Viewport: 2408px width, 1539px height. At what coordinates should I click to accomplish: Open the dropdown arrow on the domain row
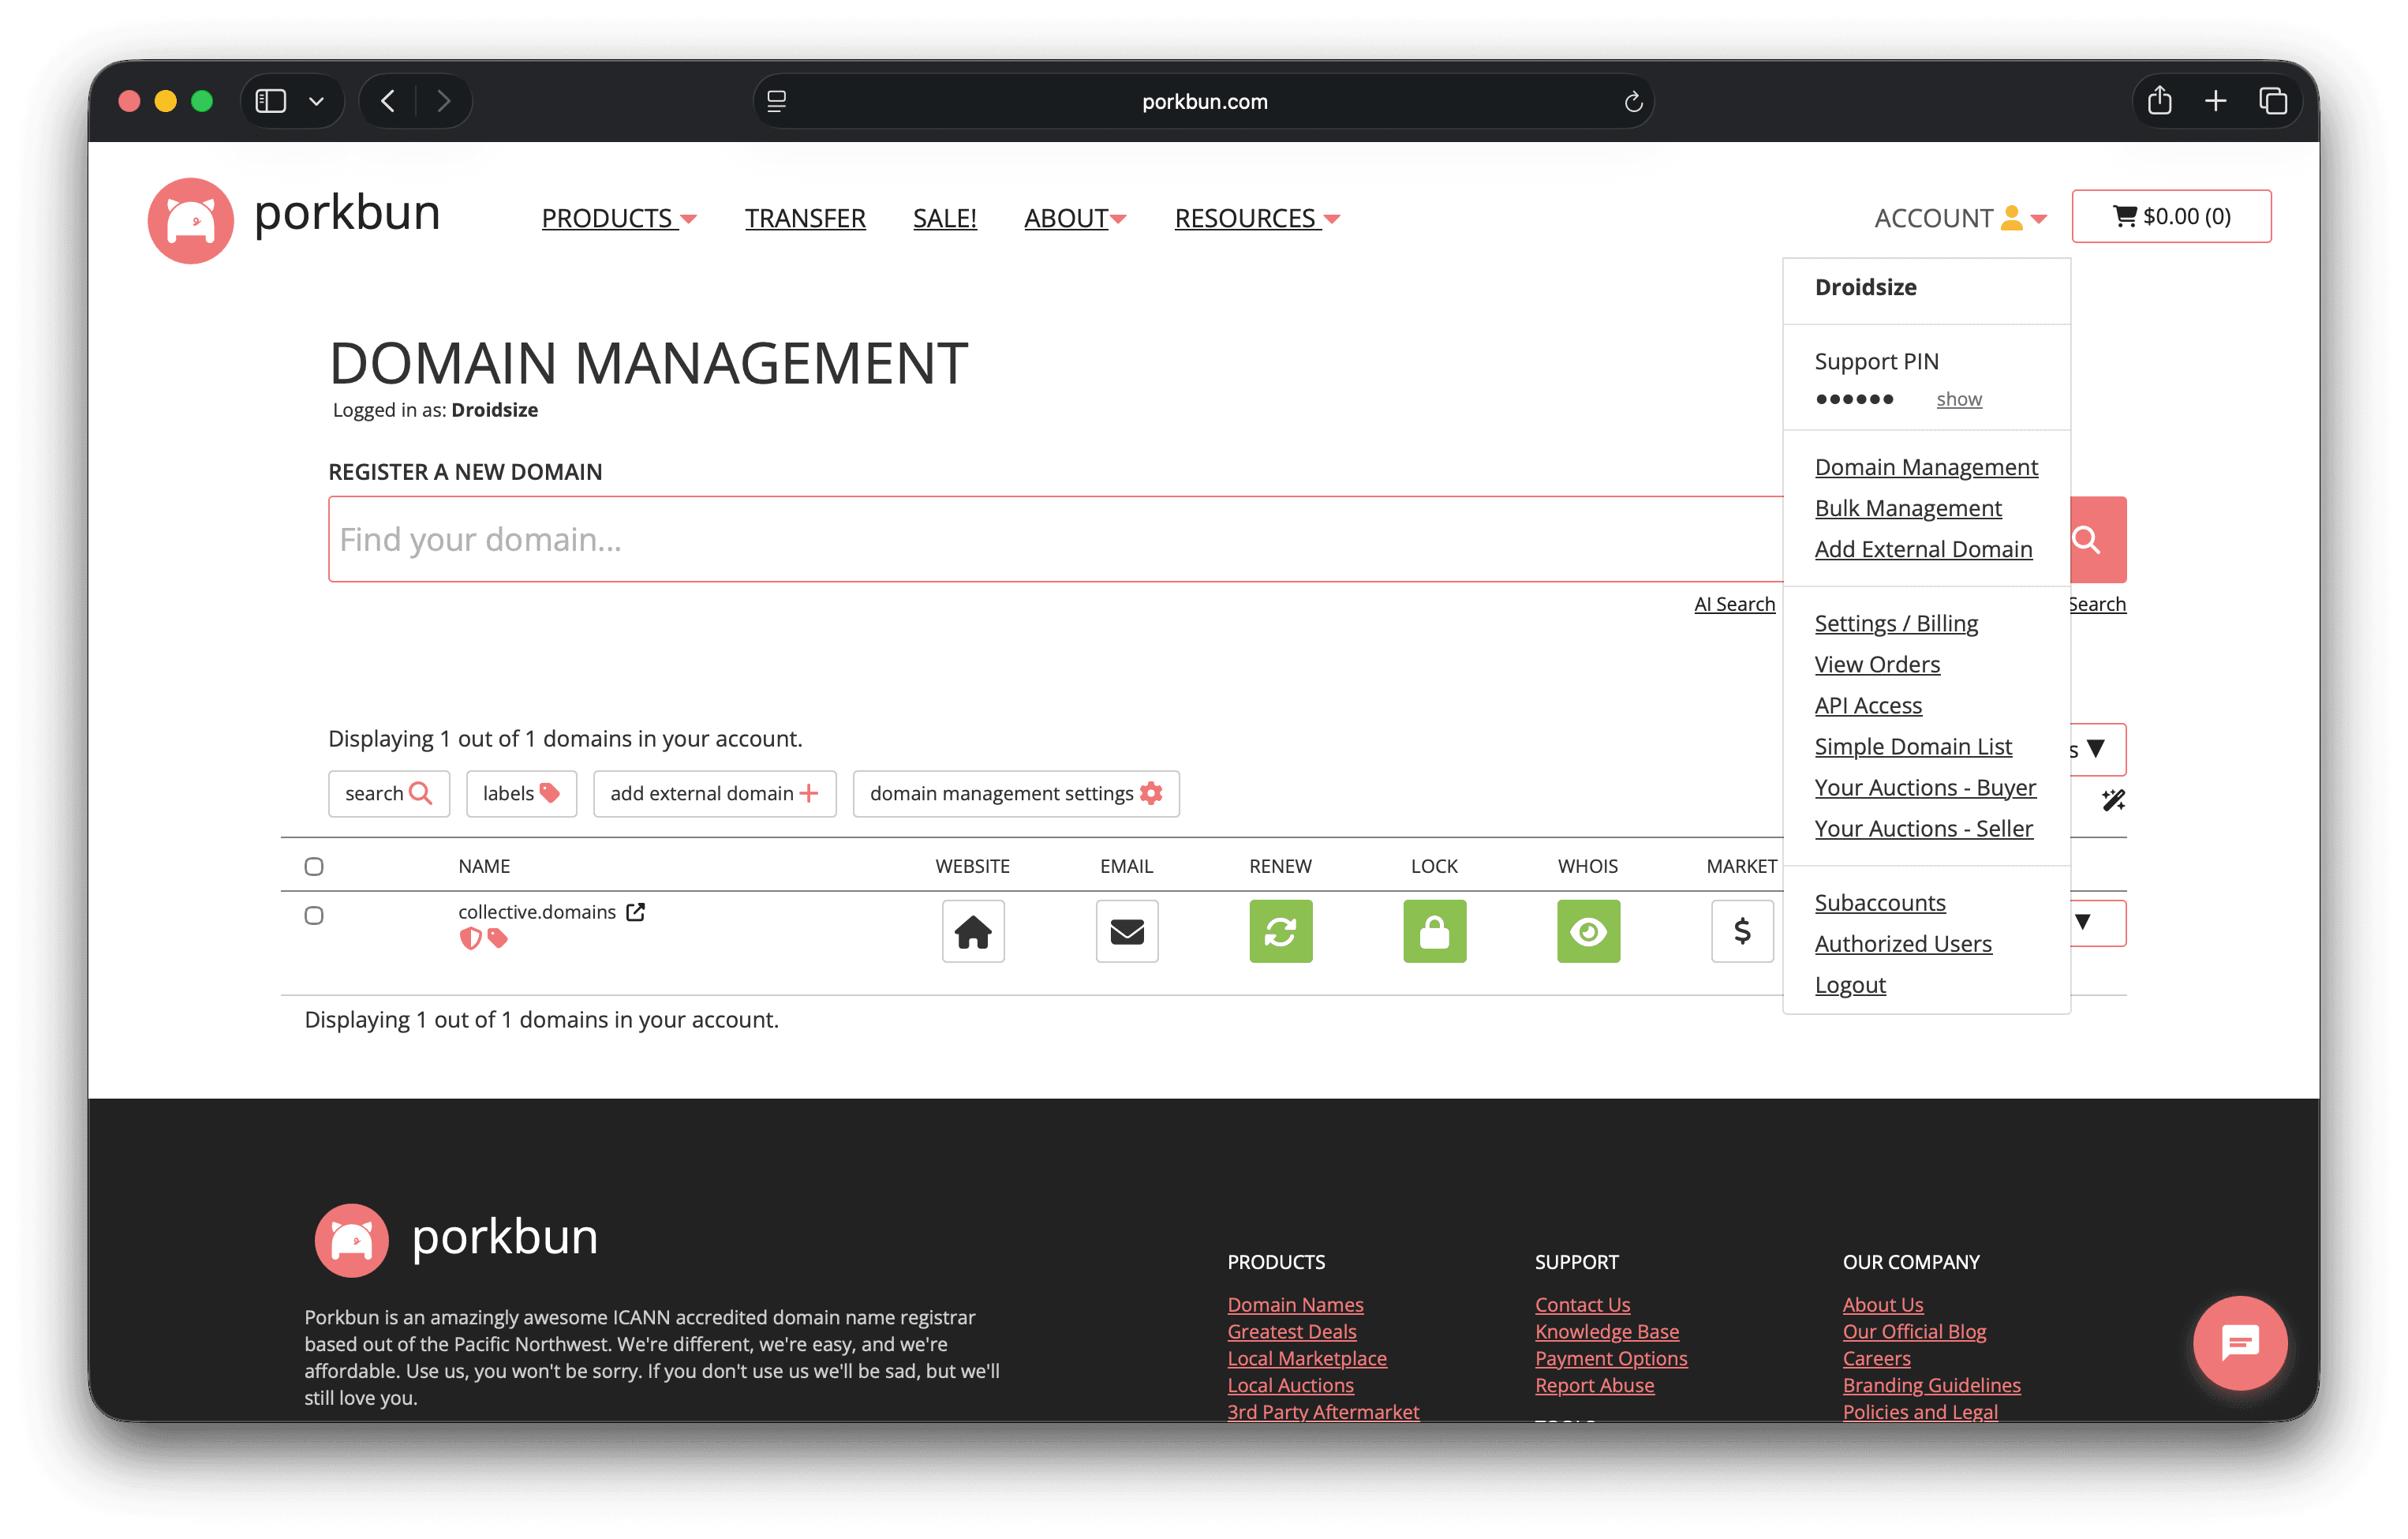(2083, 922)
